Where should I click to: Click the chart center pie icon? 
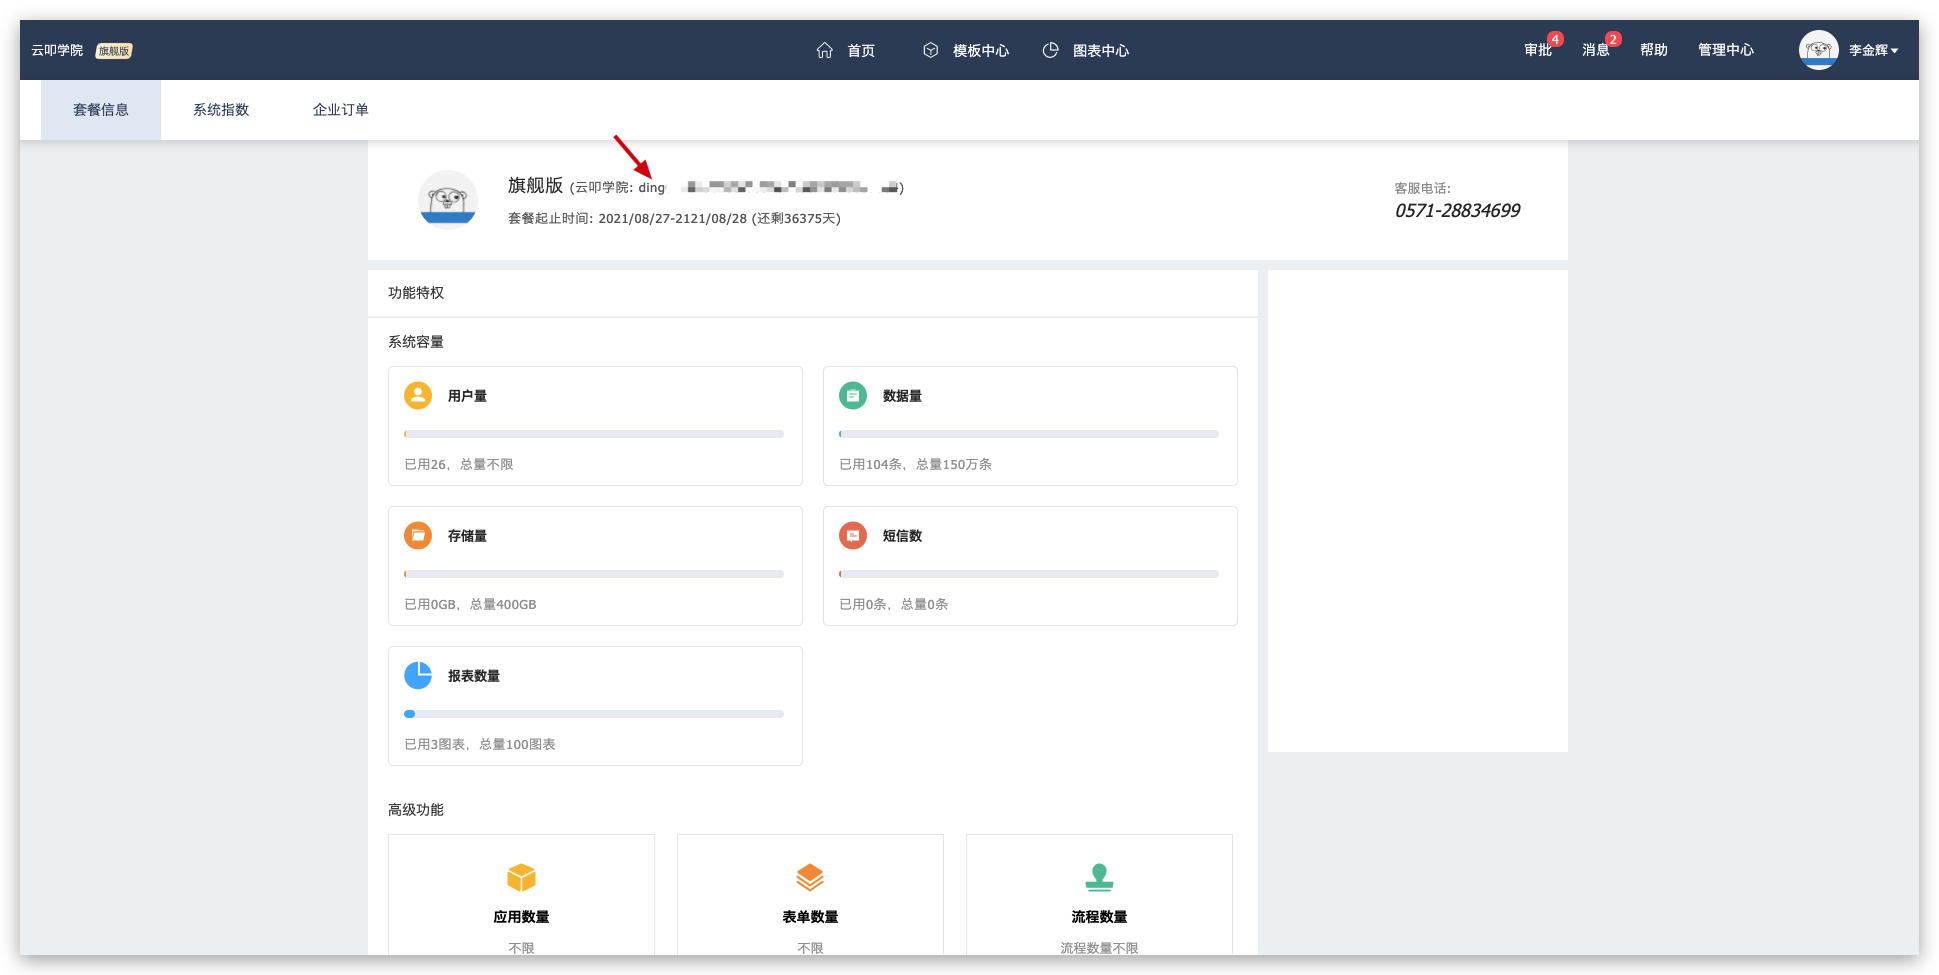(x=1050, y=50)
